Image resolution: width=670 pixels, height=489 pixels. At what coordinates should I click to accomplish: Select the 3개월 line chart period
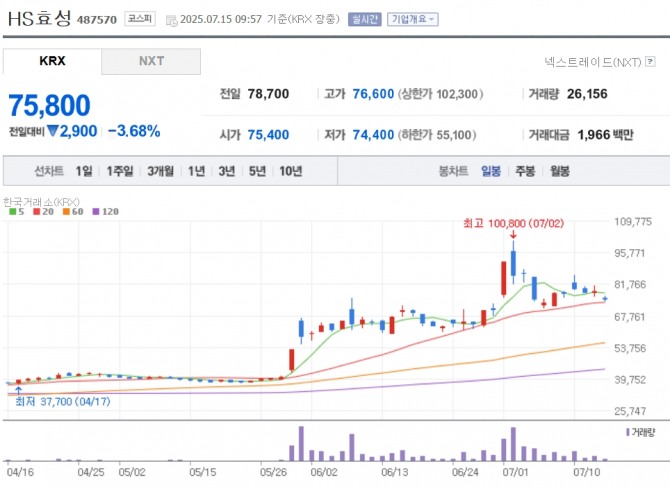[161, 171]
